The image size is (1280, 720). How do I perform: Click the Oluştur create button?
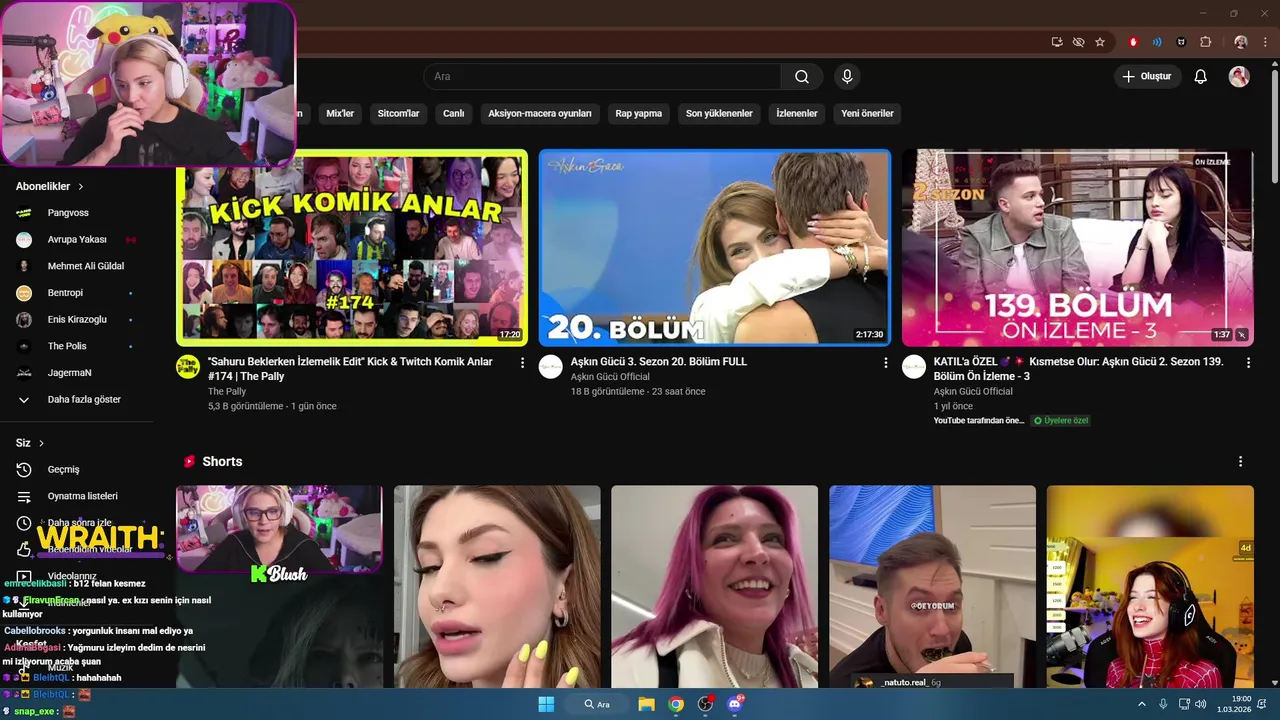tap(1147, 77)
